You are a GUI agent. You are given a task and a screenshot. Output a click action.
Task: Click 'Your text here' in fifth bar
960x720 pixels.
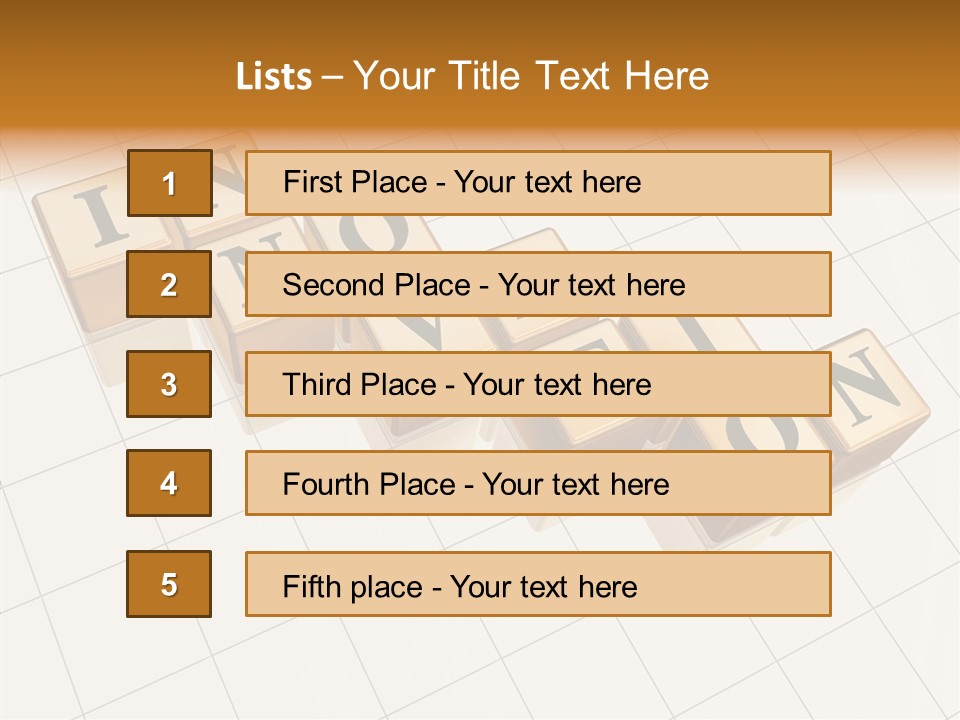pyautogui.click(x=544, y=587)
